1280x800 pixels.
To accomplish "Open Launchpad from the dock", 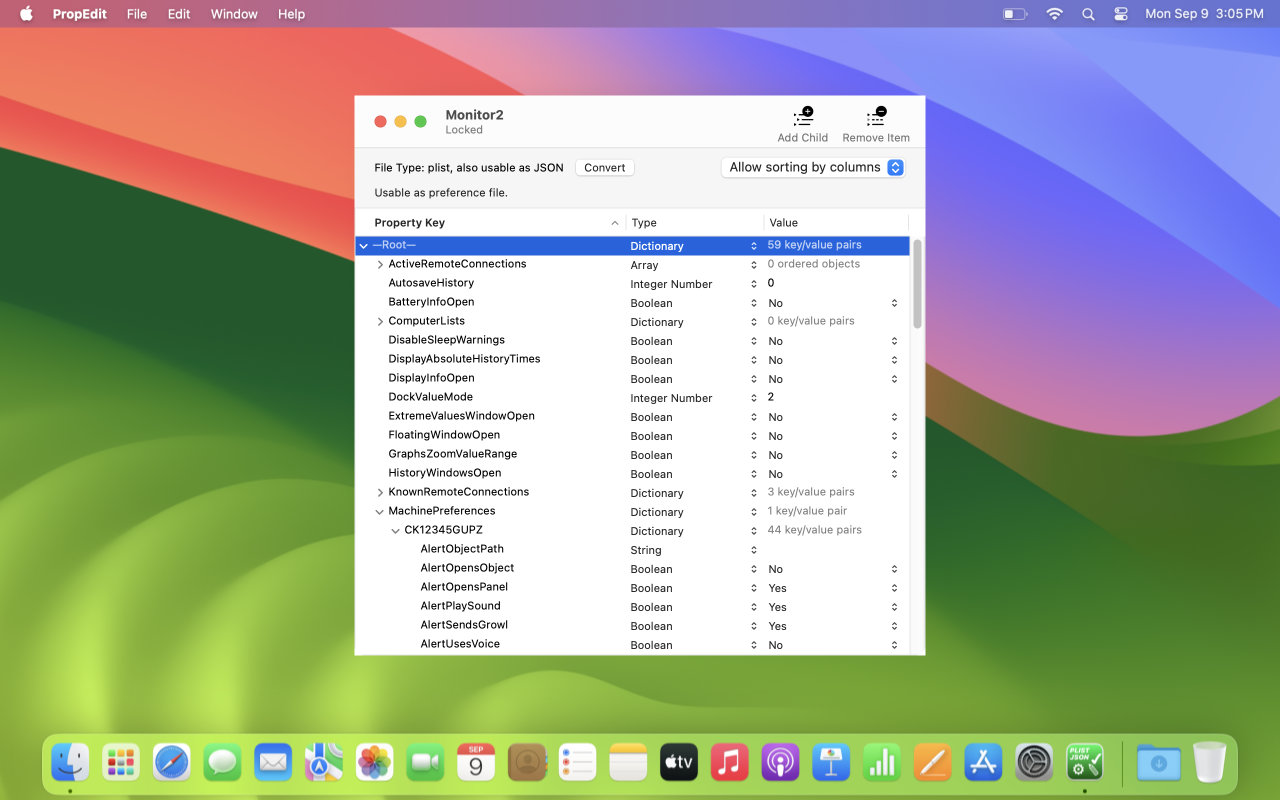I will tap(121, 763).
